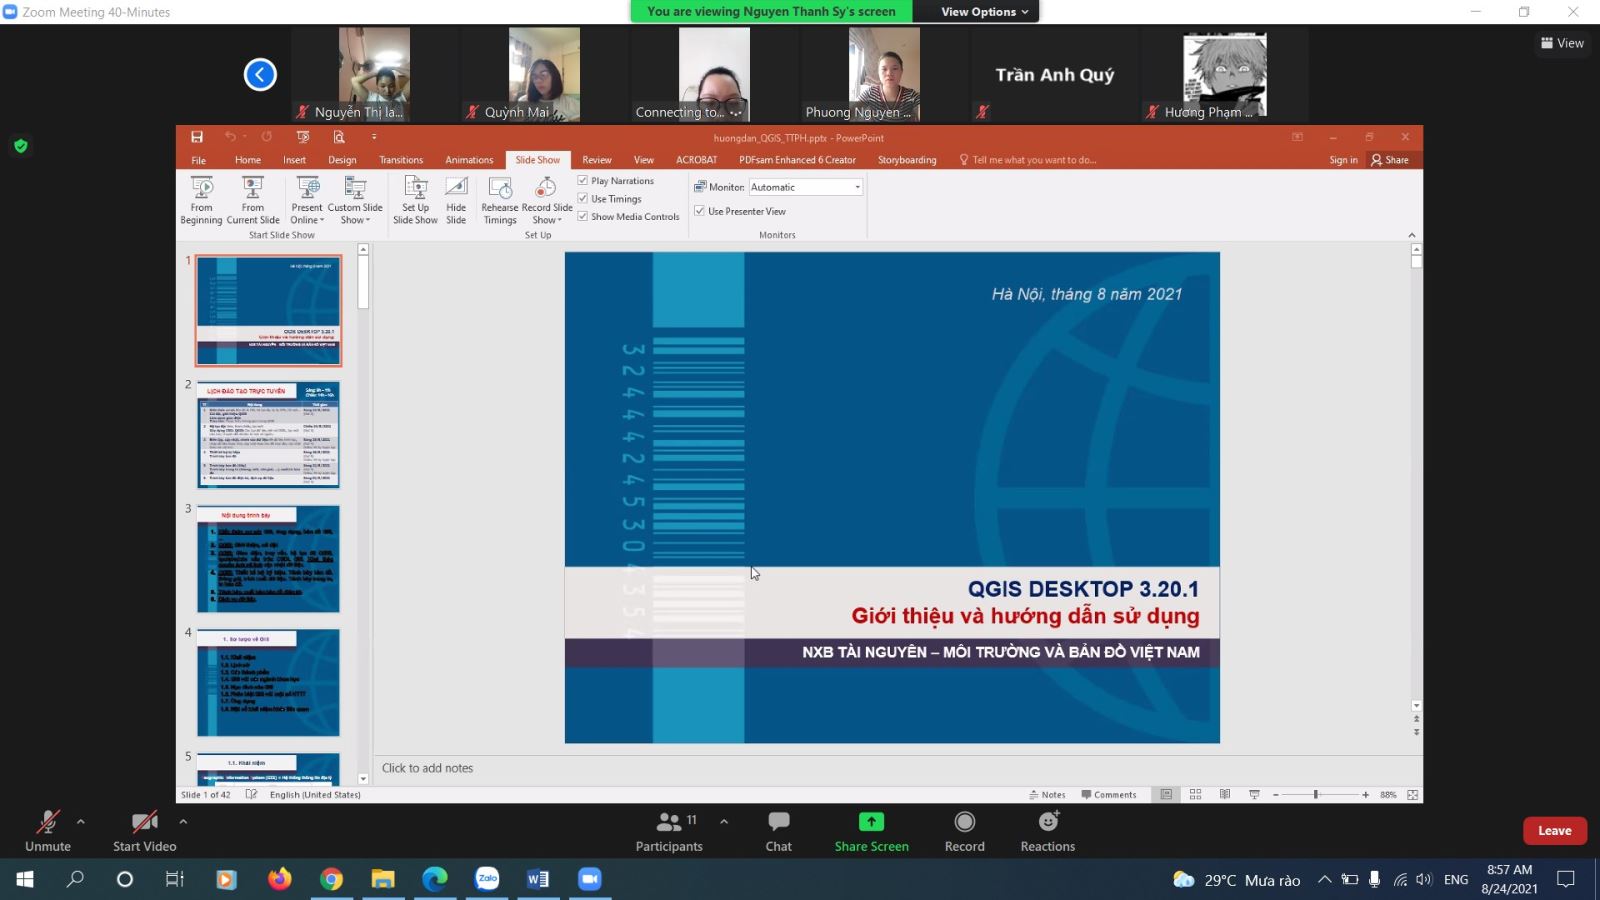The height and width of the screenshot is (900, 1600).
Task: Unmute microphone in Zoom
Action: [x=48, y=831]
